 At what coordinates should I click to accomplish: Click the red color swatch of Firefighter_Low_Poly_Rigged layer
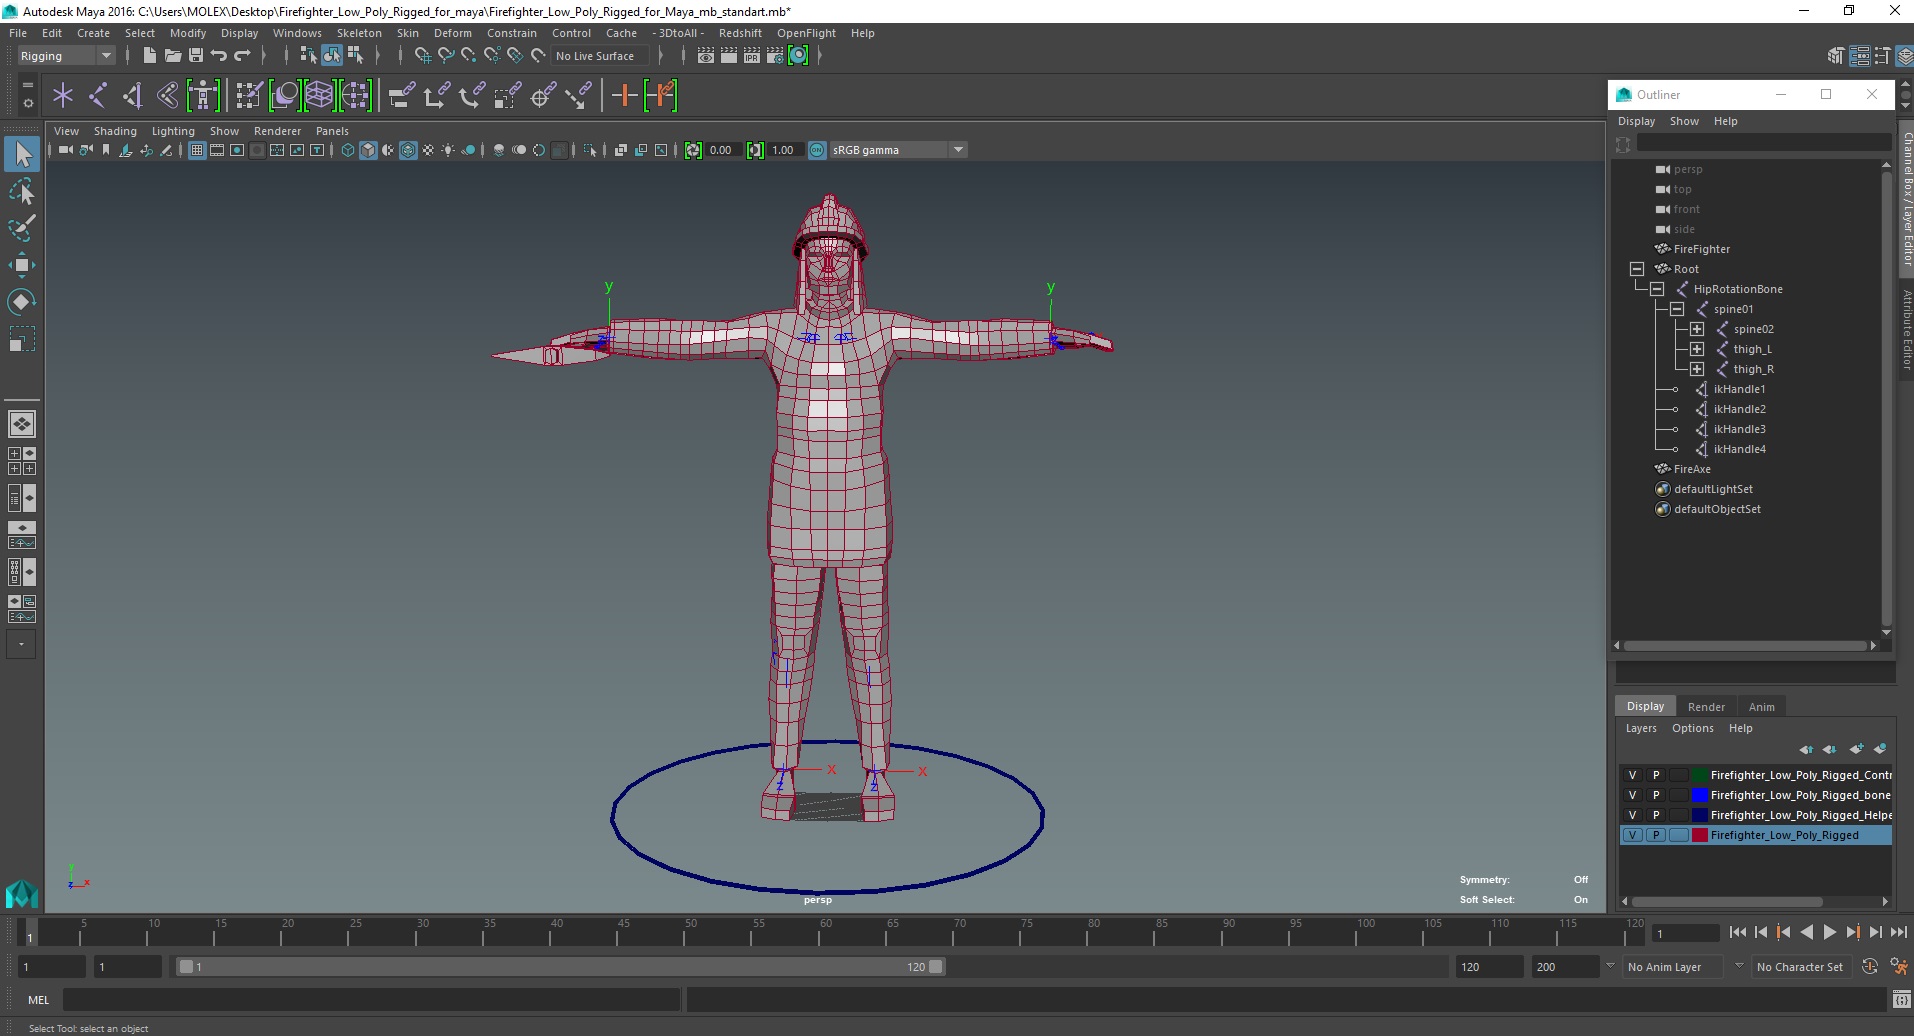click(1699, 835)
